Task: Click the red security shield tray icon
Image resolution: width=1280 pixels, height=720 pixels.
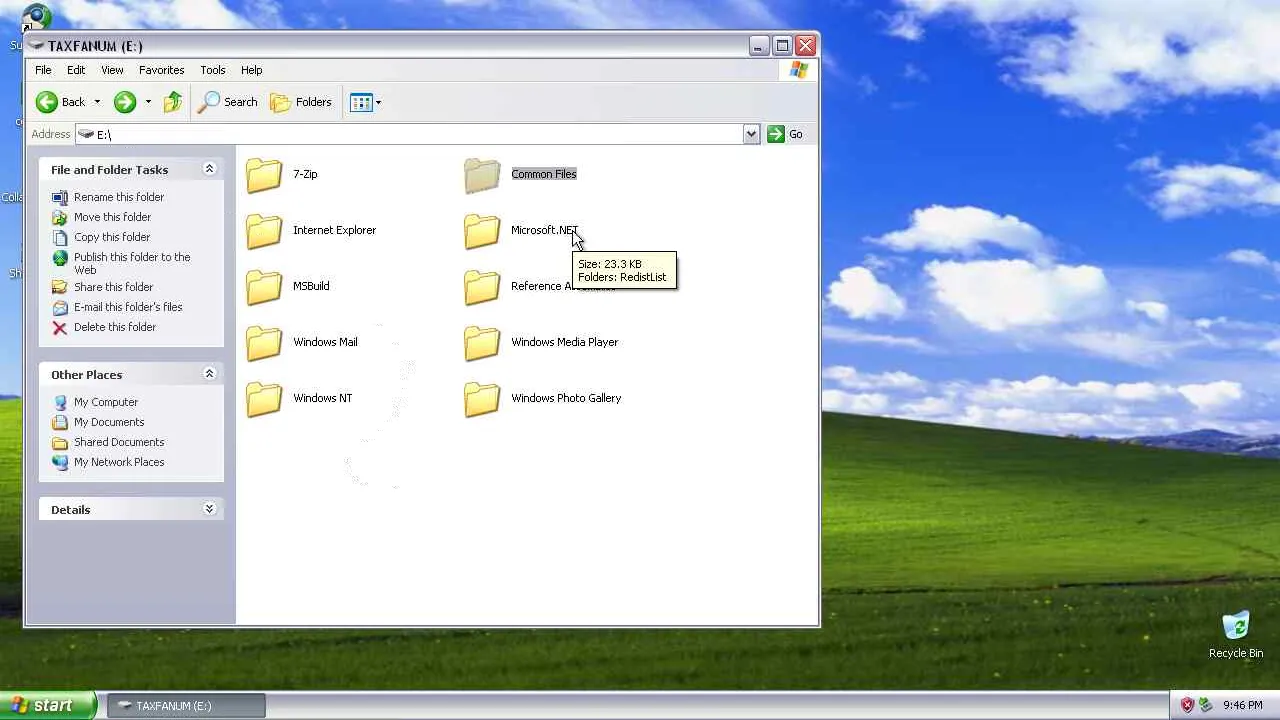Action: (x=1187, y=705)
